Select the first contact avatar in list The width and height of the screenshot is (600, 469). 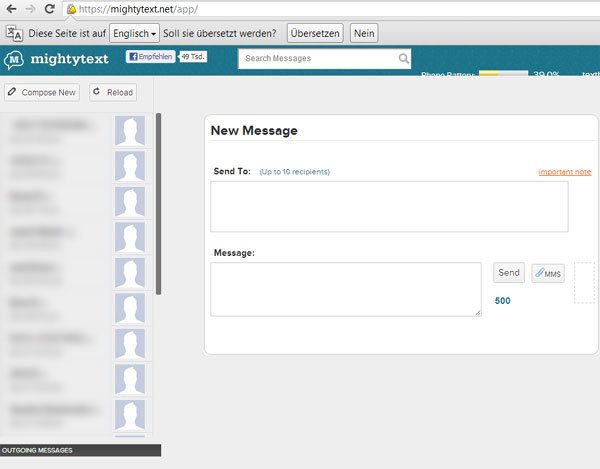point(130,131)
